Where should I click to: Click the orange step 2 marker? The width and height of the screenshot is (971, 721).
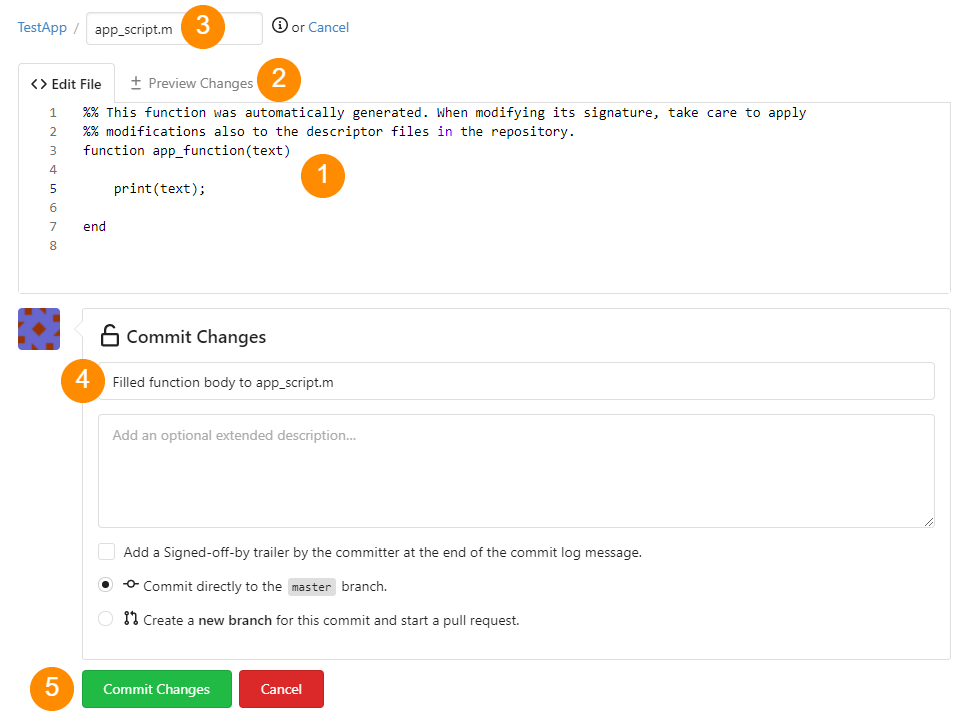tap(279, 79)
